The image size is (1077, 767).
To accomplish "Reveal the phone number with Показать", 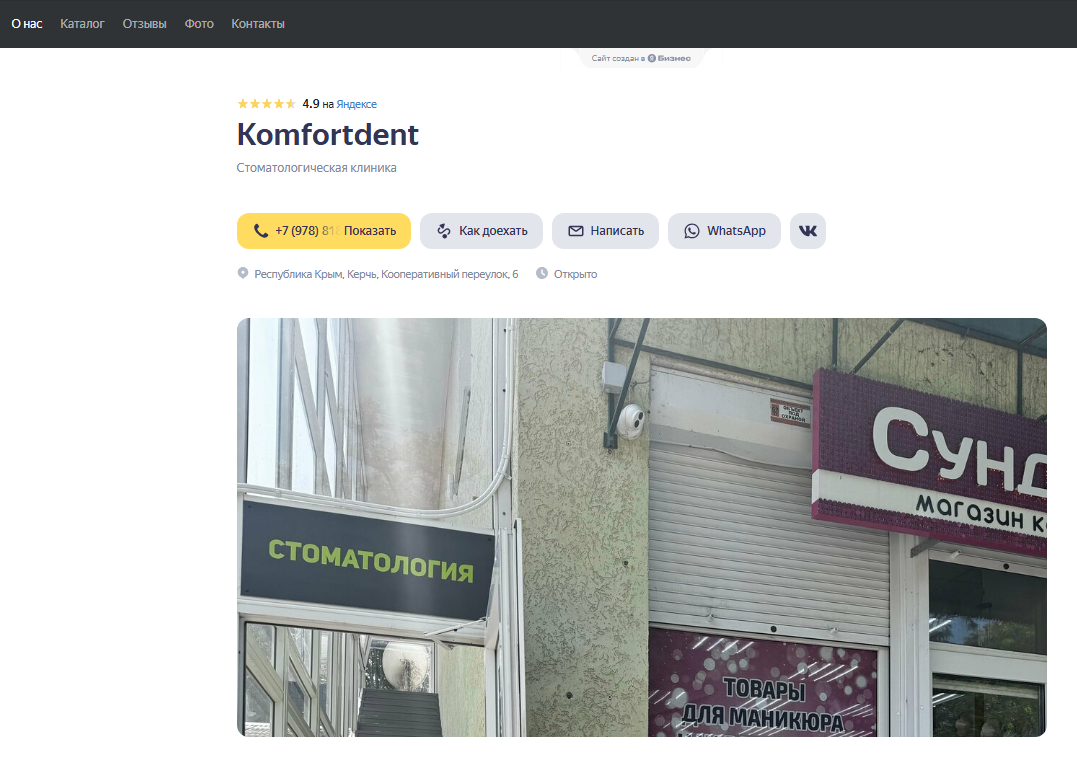I will 370,231.
